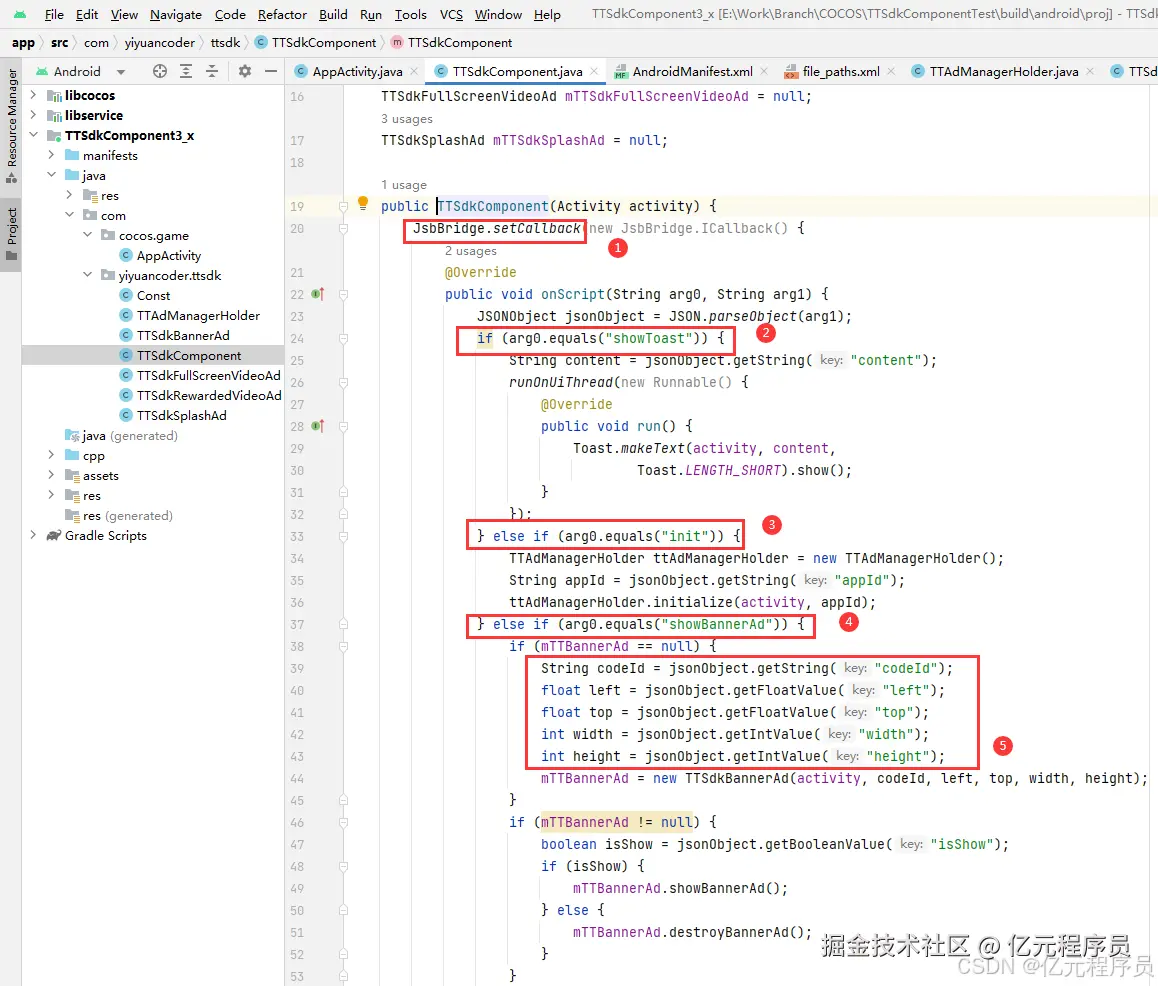This screenshot has width=1158, height=986.
Task: Open the Android view dropdown
Action: (81, 72)
